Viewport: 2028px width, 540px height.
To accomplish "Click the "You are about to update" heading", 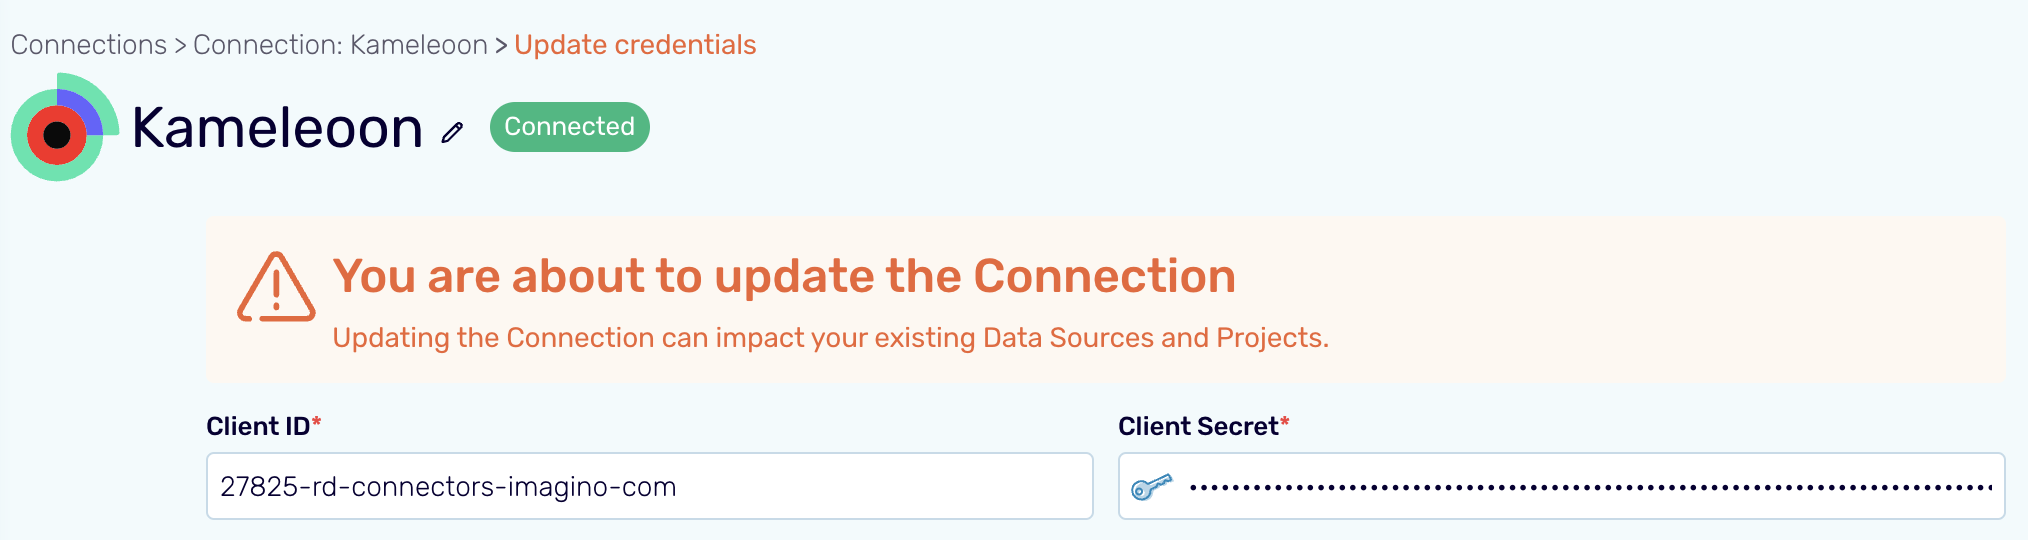I will (784, 276).
